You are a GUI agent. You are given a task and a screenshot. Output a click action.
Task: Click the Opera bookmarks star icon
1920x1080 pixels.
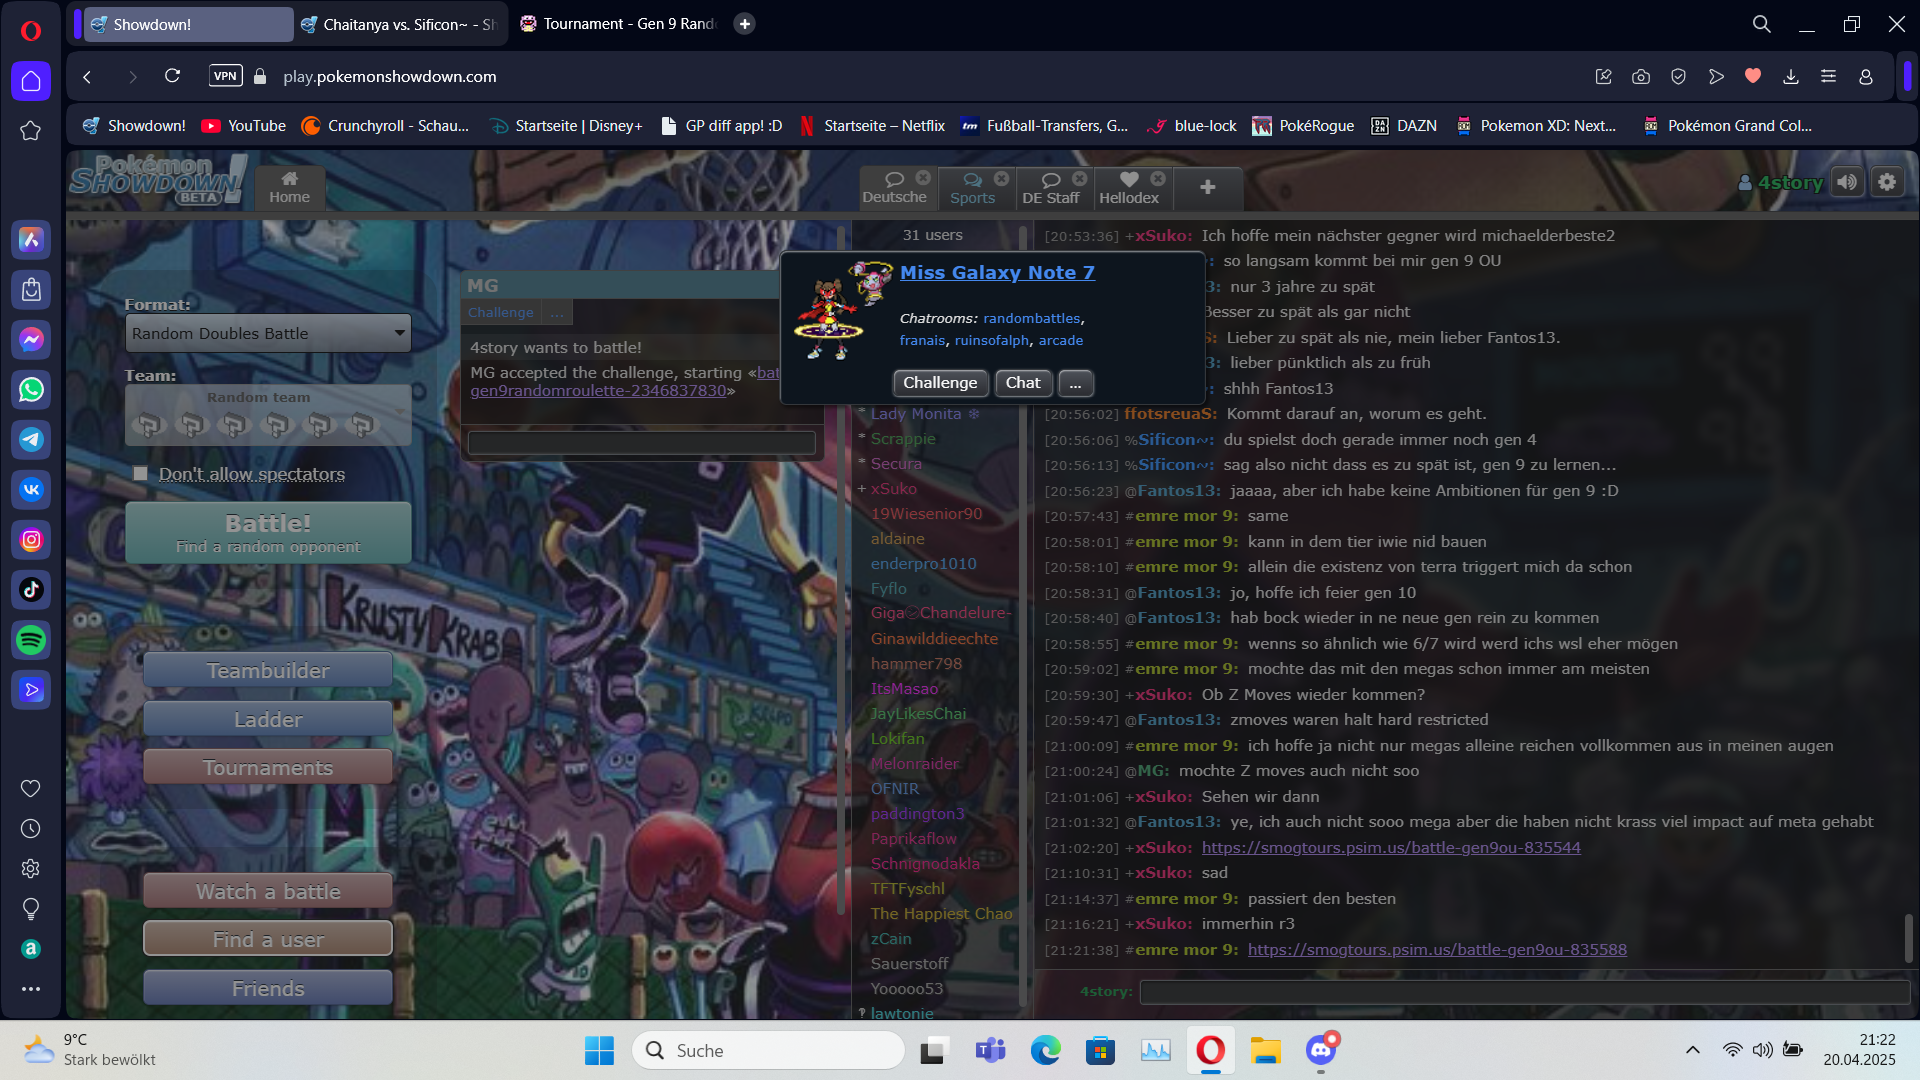pyautogui.click(x=31, y=131)
